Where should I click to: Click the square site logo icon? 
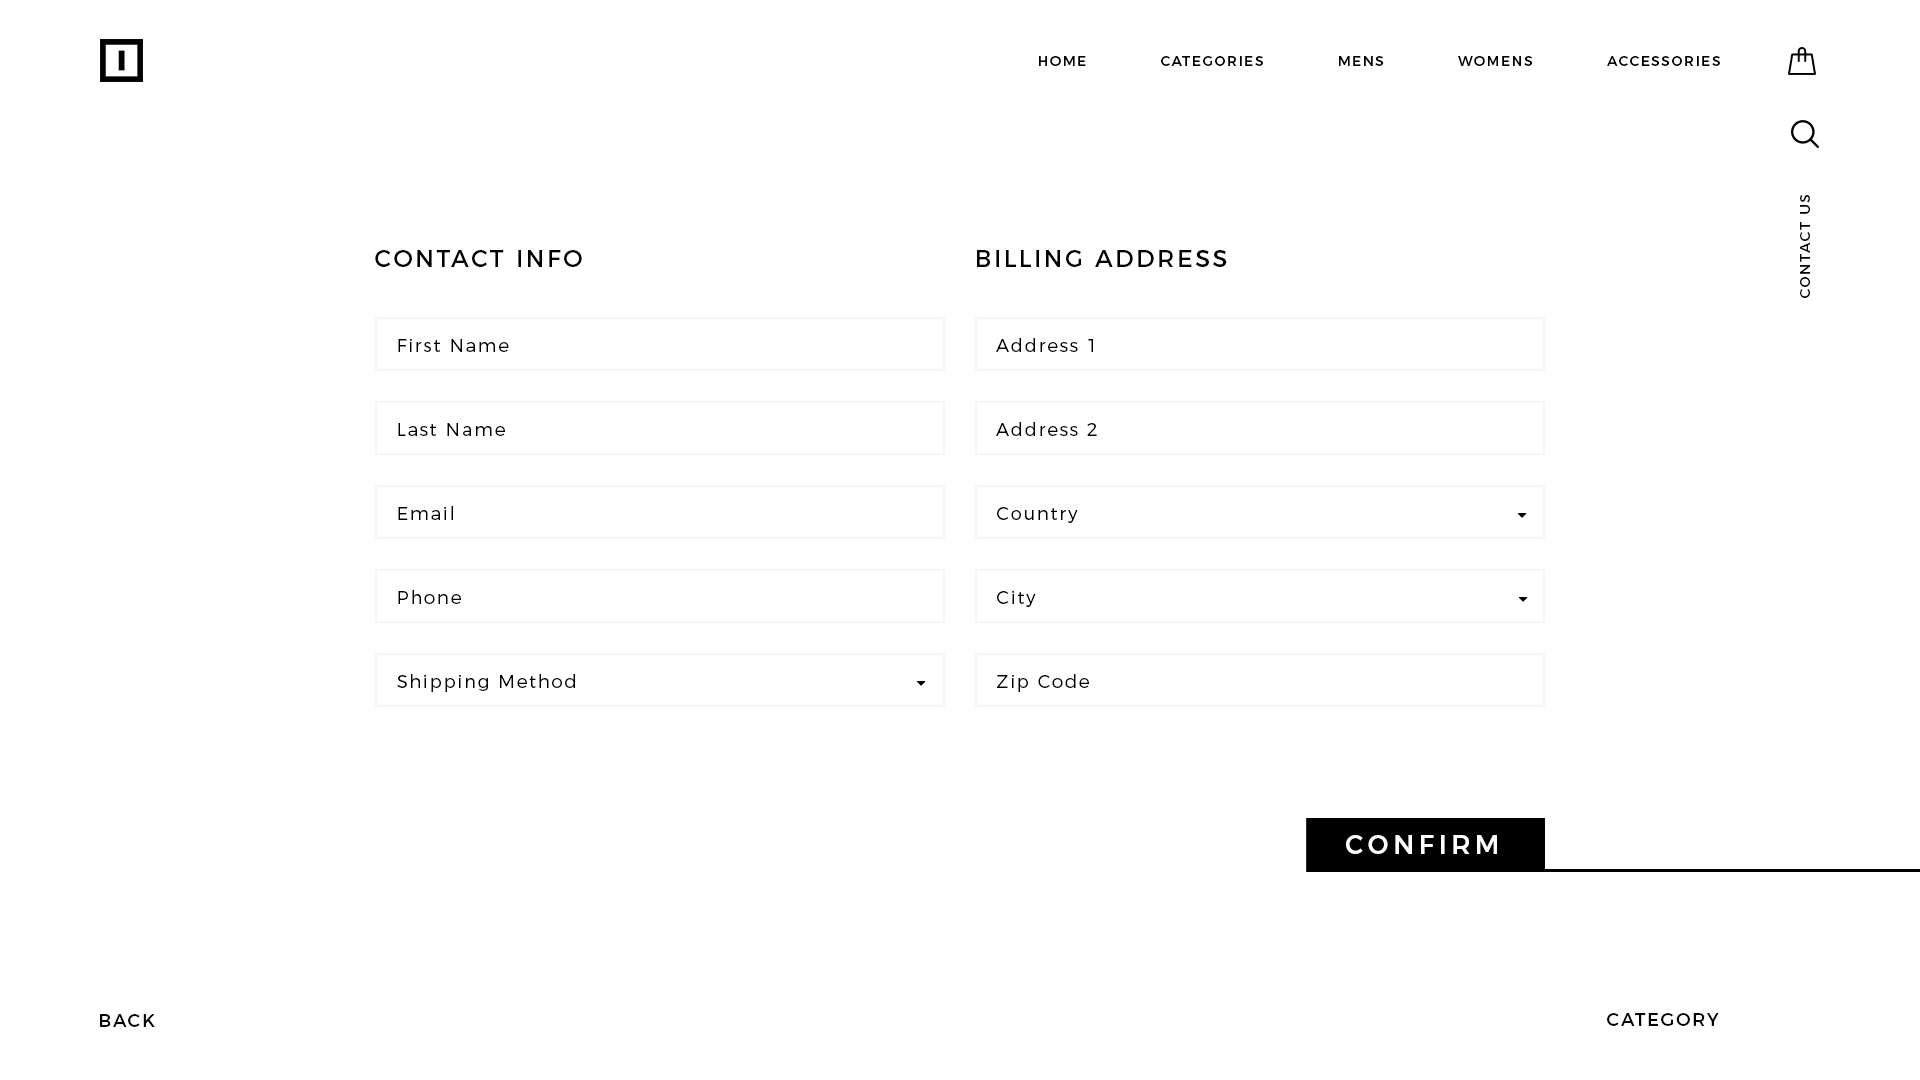tap(121, 61)
